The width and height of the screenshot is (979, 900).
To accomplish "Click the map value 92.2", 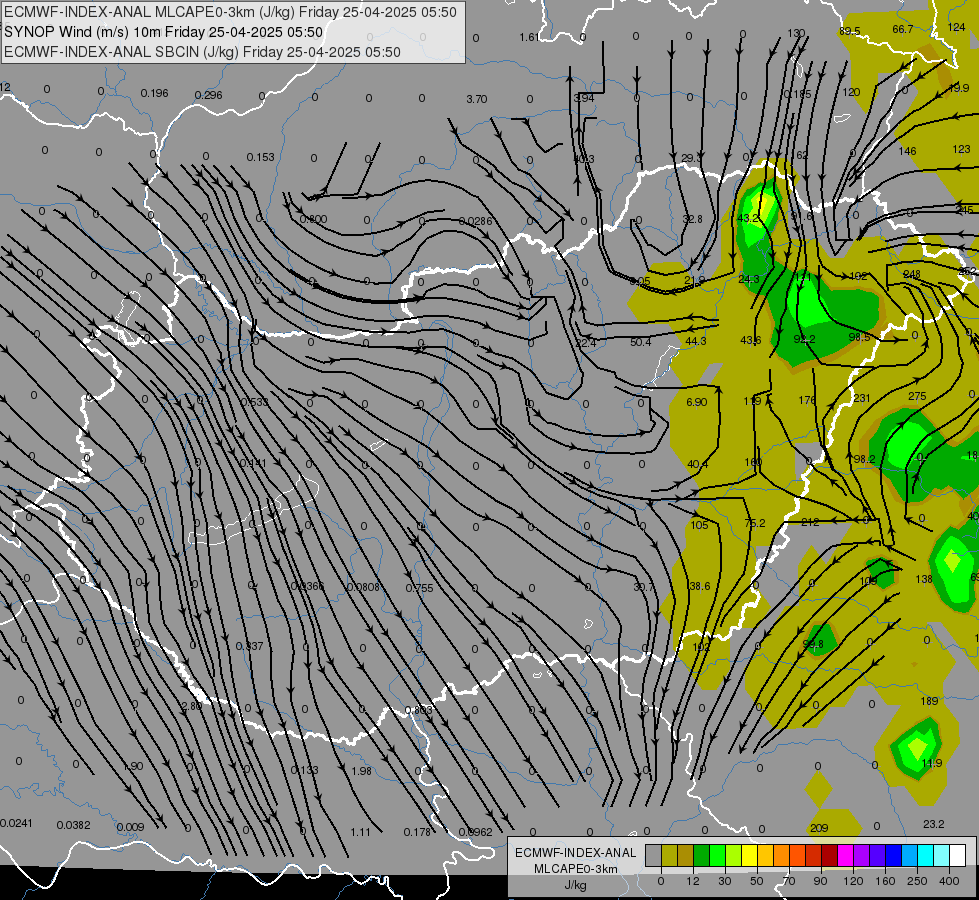I will tap(804, 339).
